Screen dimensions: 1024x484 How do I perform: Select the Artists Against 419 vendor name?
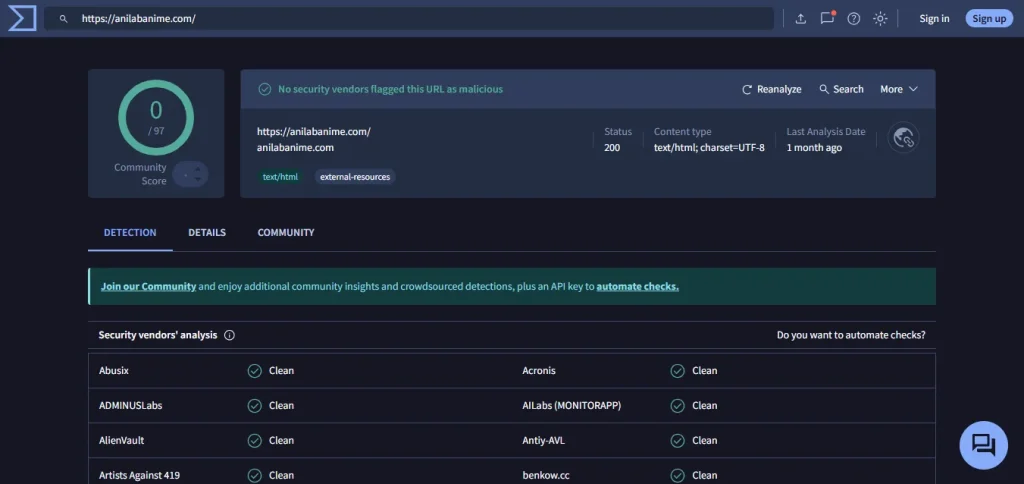pos(139,476)
